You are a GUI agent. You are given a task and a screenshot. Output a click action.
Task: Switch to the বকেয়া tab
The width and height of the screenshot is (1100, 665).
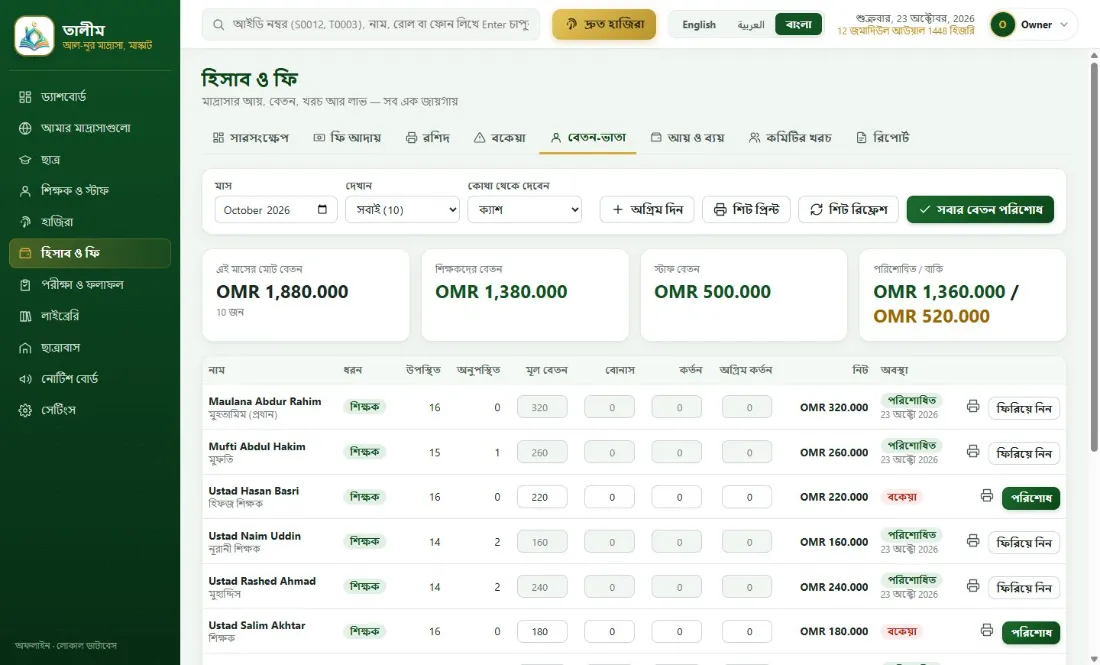[499, 137]
